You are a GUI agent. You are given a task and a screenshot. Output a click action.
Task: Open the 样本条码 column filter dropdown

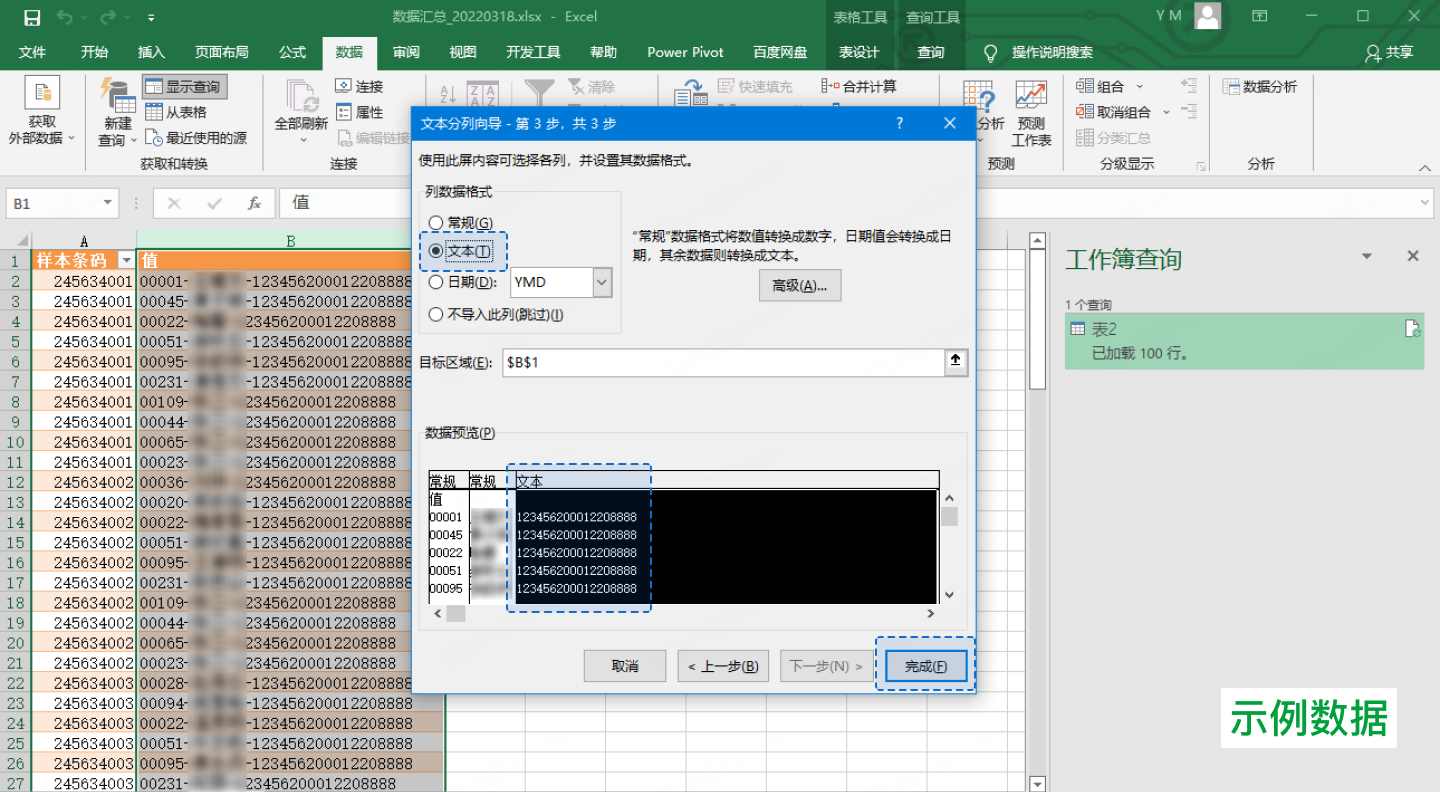[126, 258]
